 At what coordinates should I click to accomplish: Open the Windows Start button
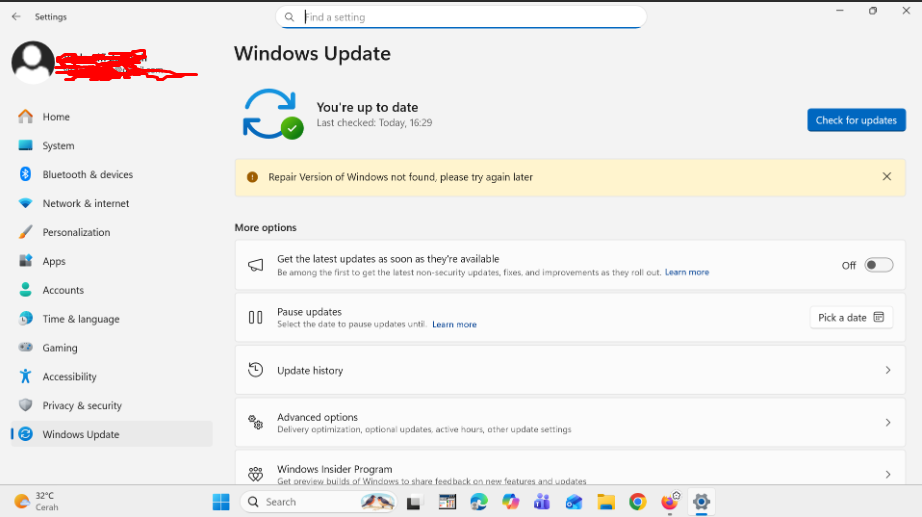pos(221,502)
